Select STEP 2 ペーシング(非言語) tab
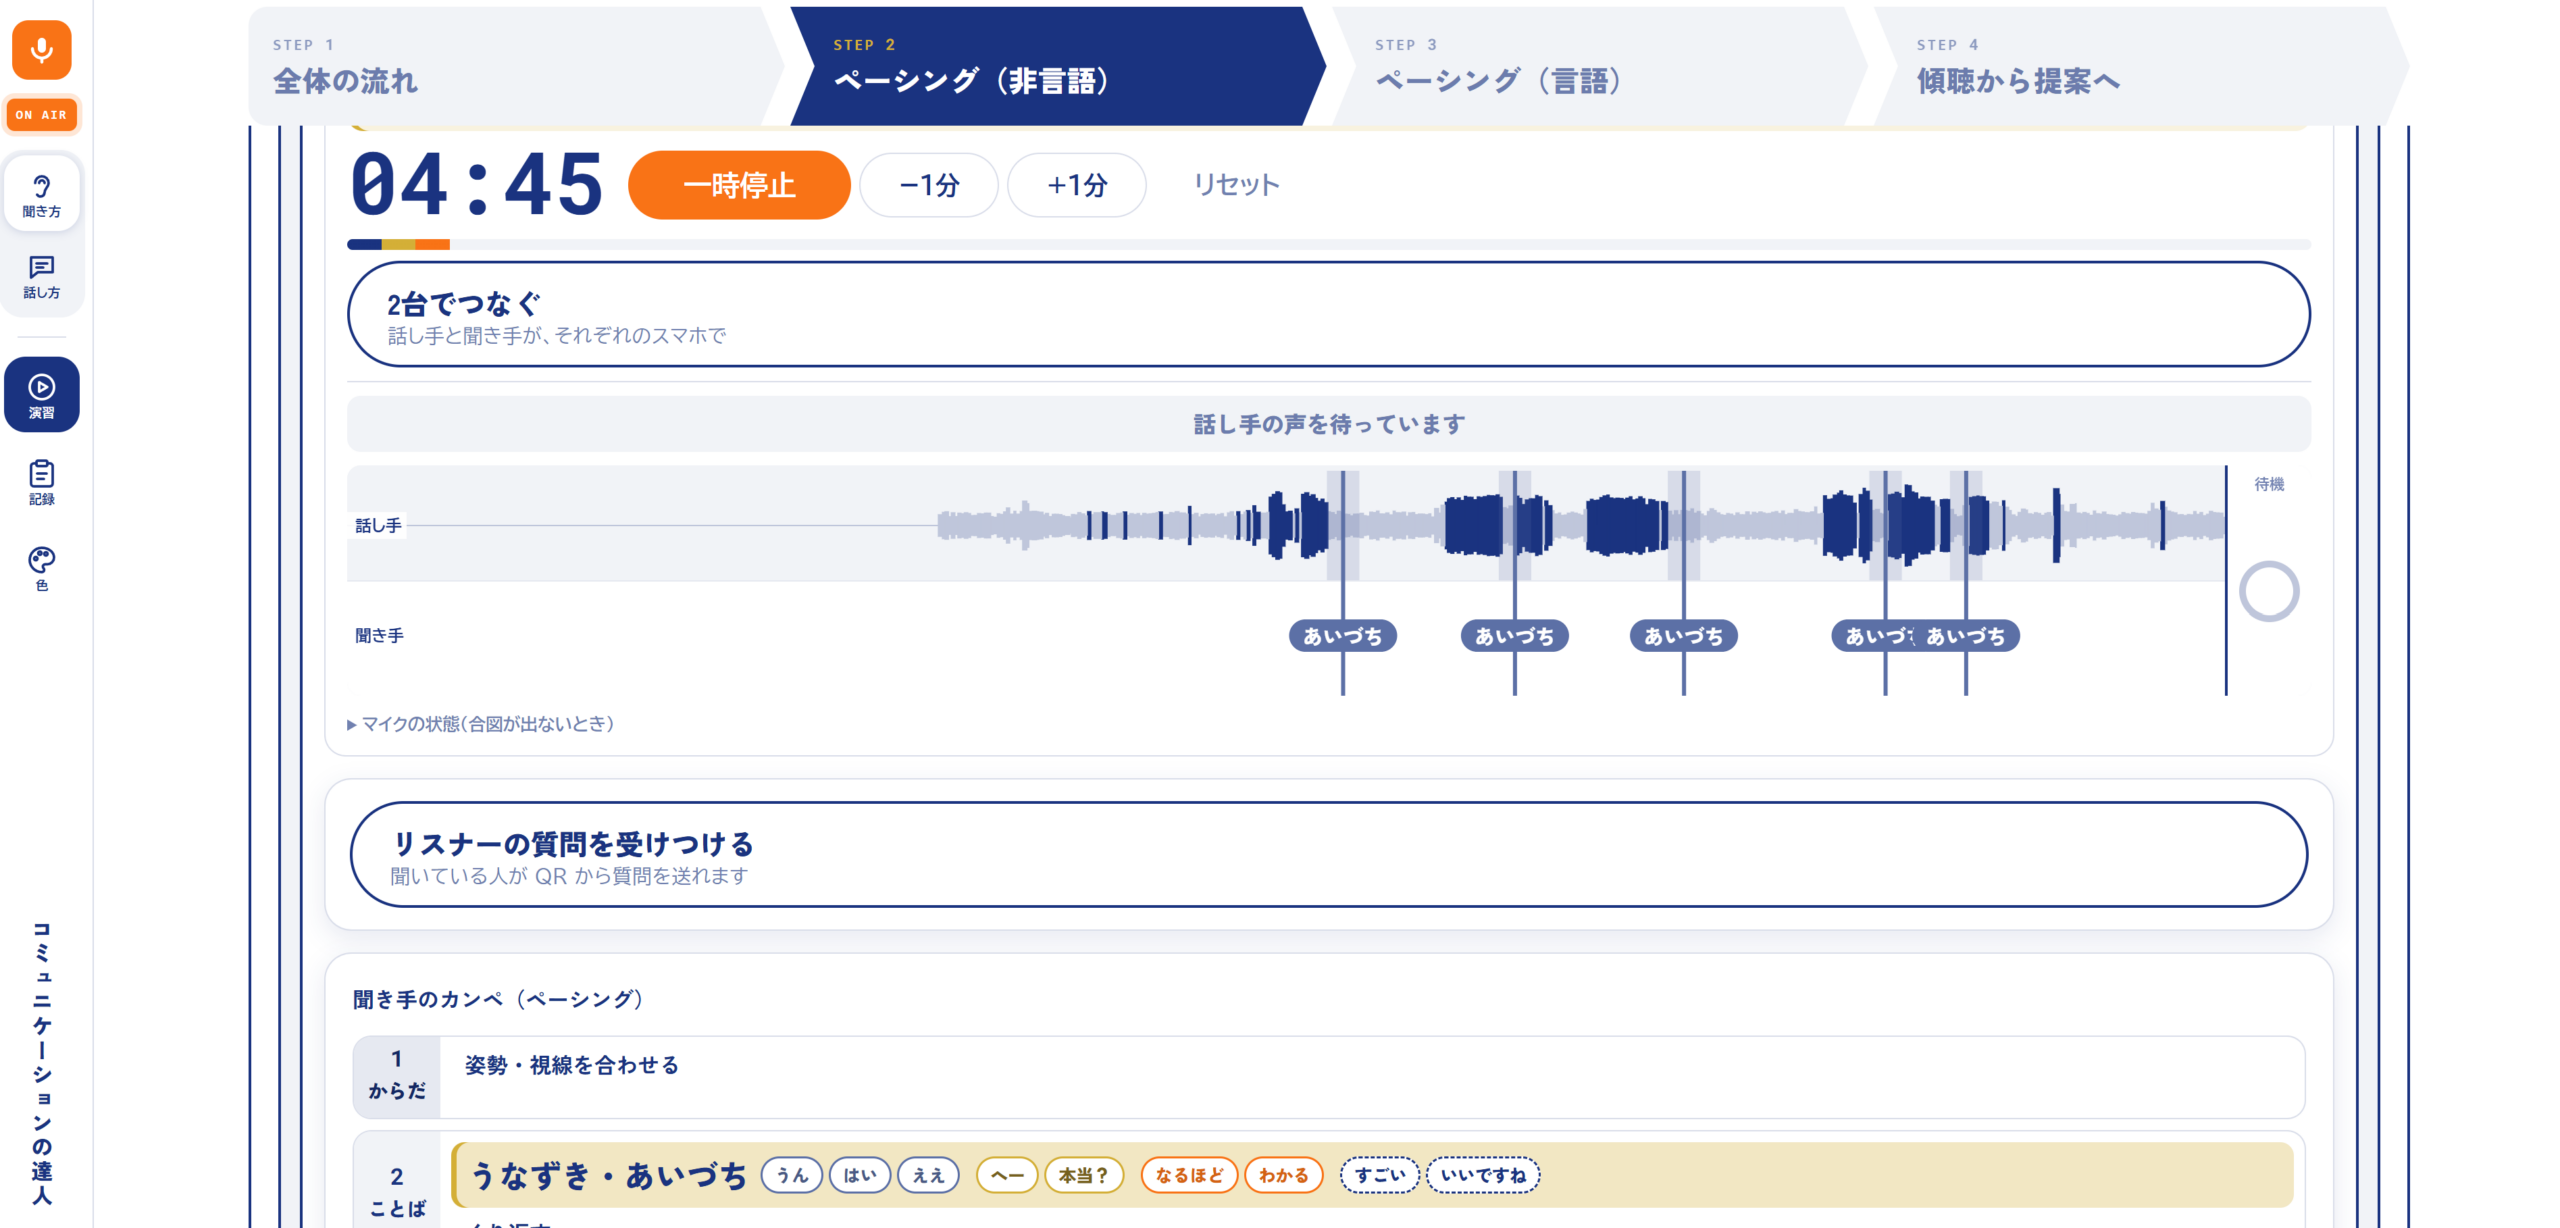This screenshot has width=2560, height=1228. [1058, 66]
